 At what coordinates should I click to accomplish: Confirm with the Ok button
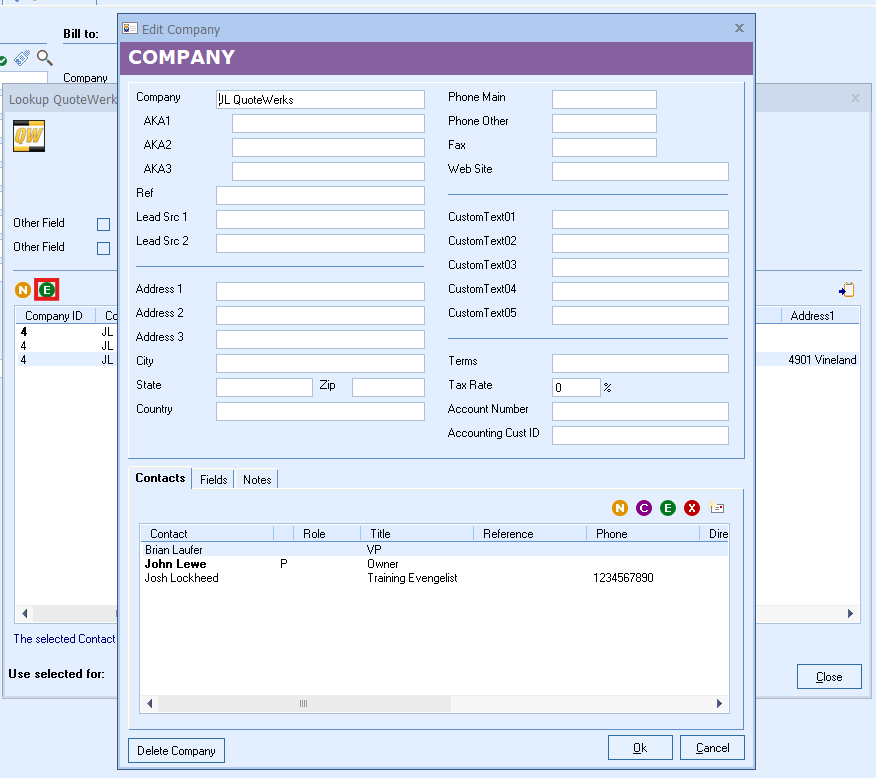(x=640, y=748)
